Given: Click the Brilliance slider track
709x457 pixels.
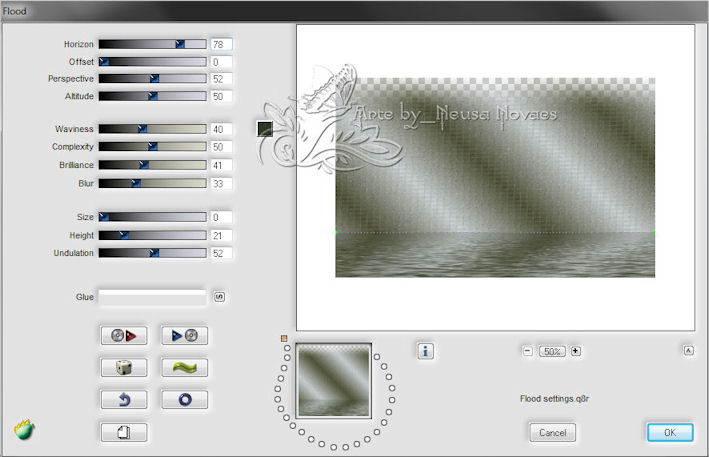Looking at the screenshot, I should (x=152, y=165).
